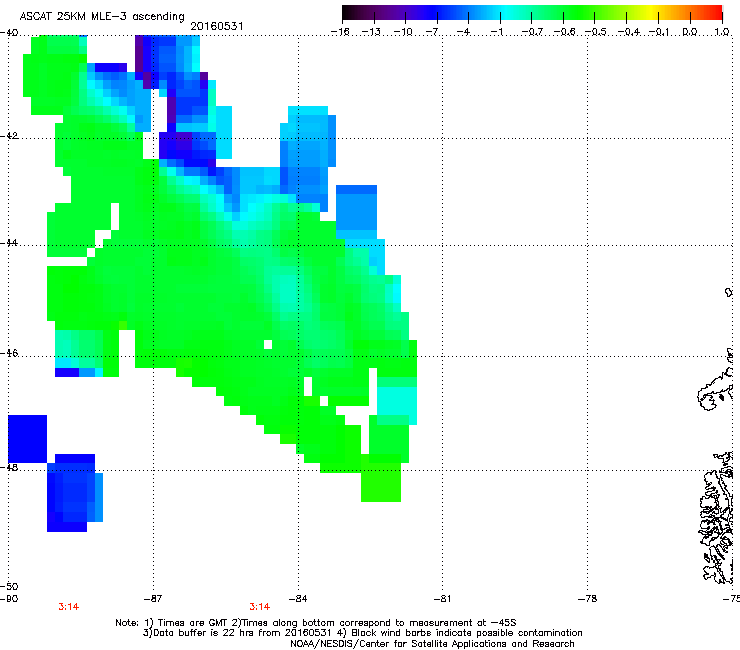The image size is (740, 650).
Task: Click the "-13" color scale label
Action: (x=371, y=32)
